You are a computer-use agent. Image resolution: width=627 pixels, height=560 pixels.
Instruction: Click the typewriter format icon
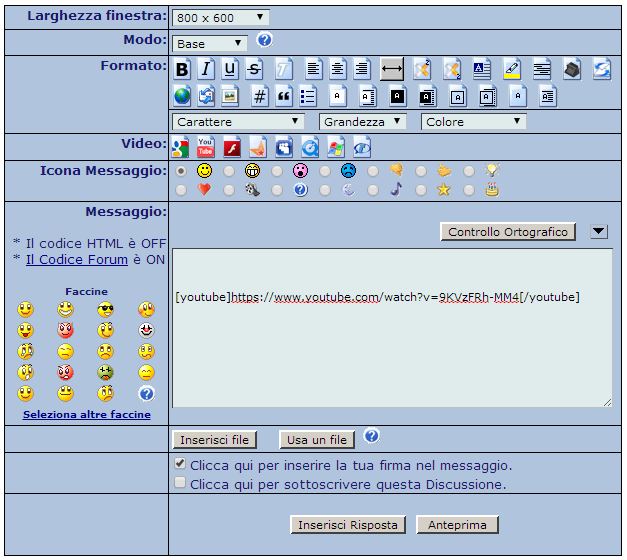(x=572, y=70)
